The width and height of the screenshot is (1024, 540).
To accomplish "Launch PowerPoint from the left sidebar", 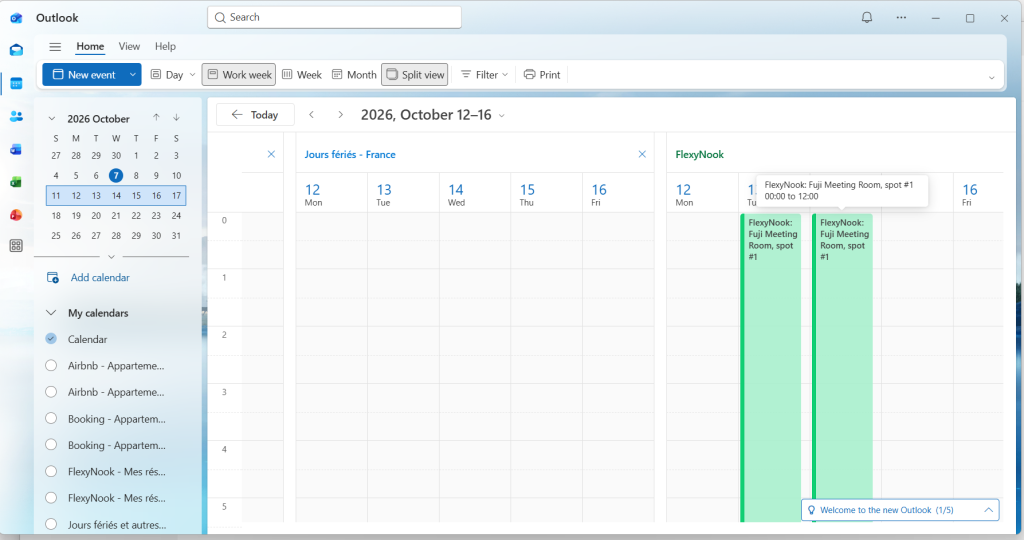I will tap(16, 215).
